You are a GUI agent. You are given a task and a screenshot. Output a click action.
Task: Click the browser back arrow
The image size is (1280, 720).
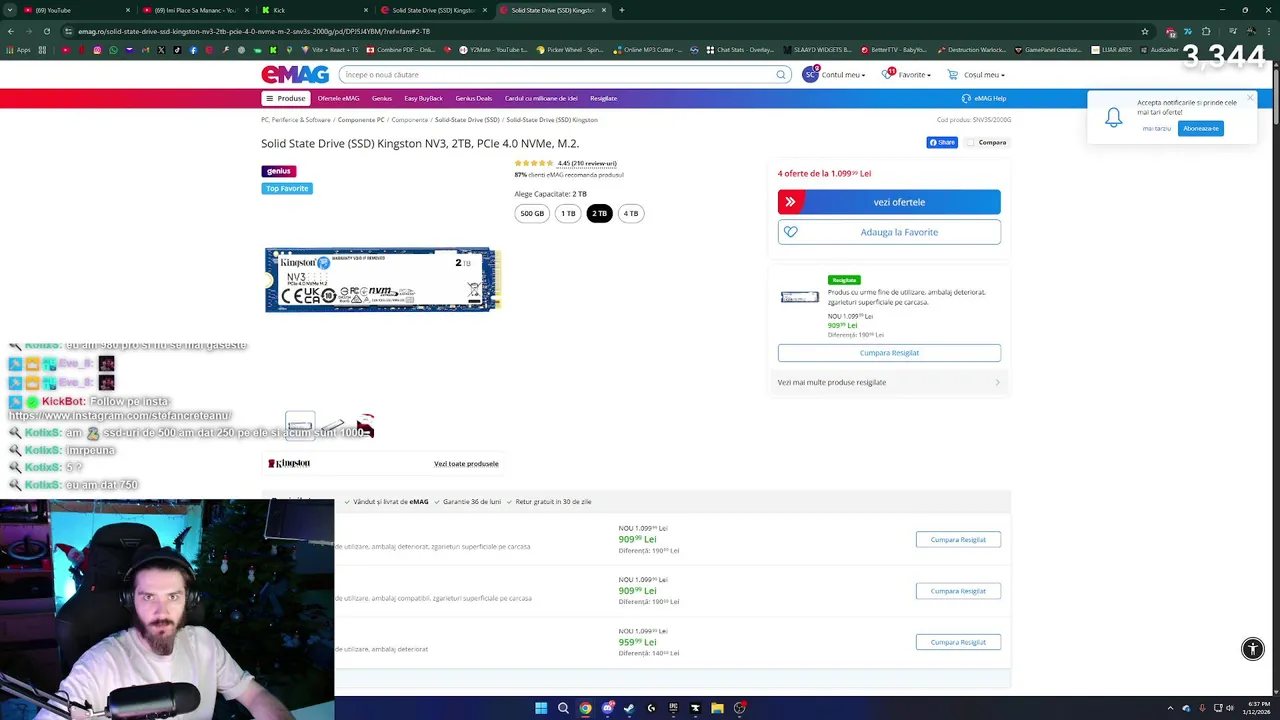click(11, 31)
